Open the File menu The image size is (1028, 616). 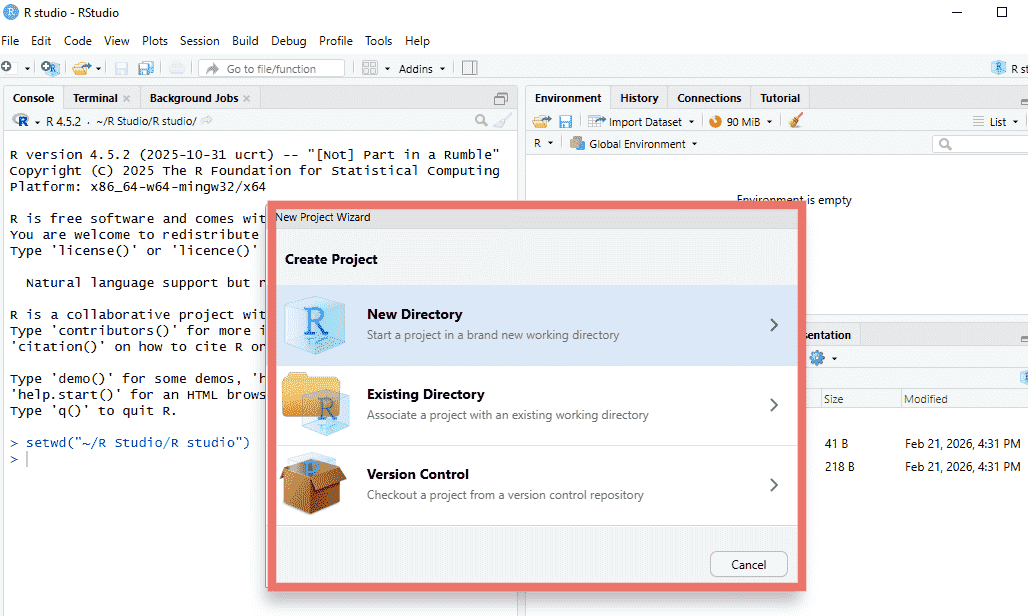(x=10, y=41)
